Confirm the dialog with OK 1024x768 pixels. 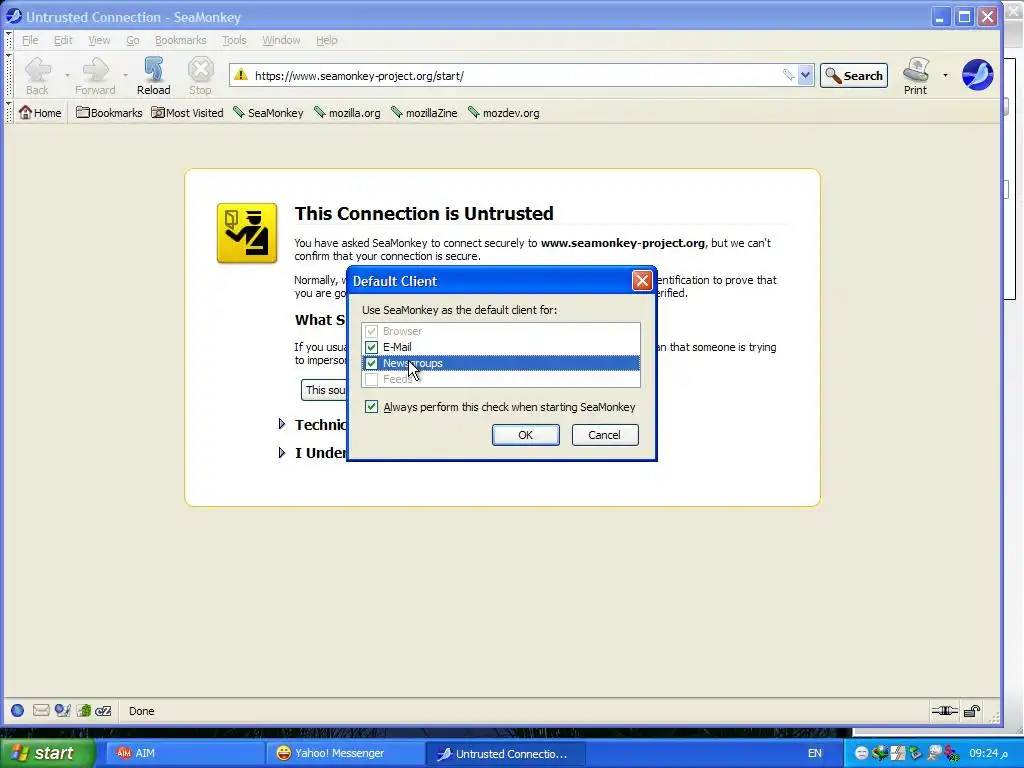click(526, 435)
